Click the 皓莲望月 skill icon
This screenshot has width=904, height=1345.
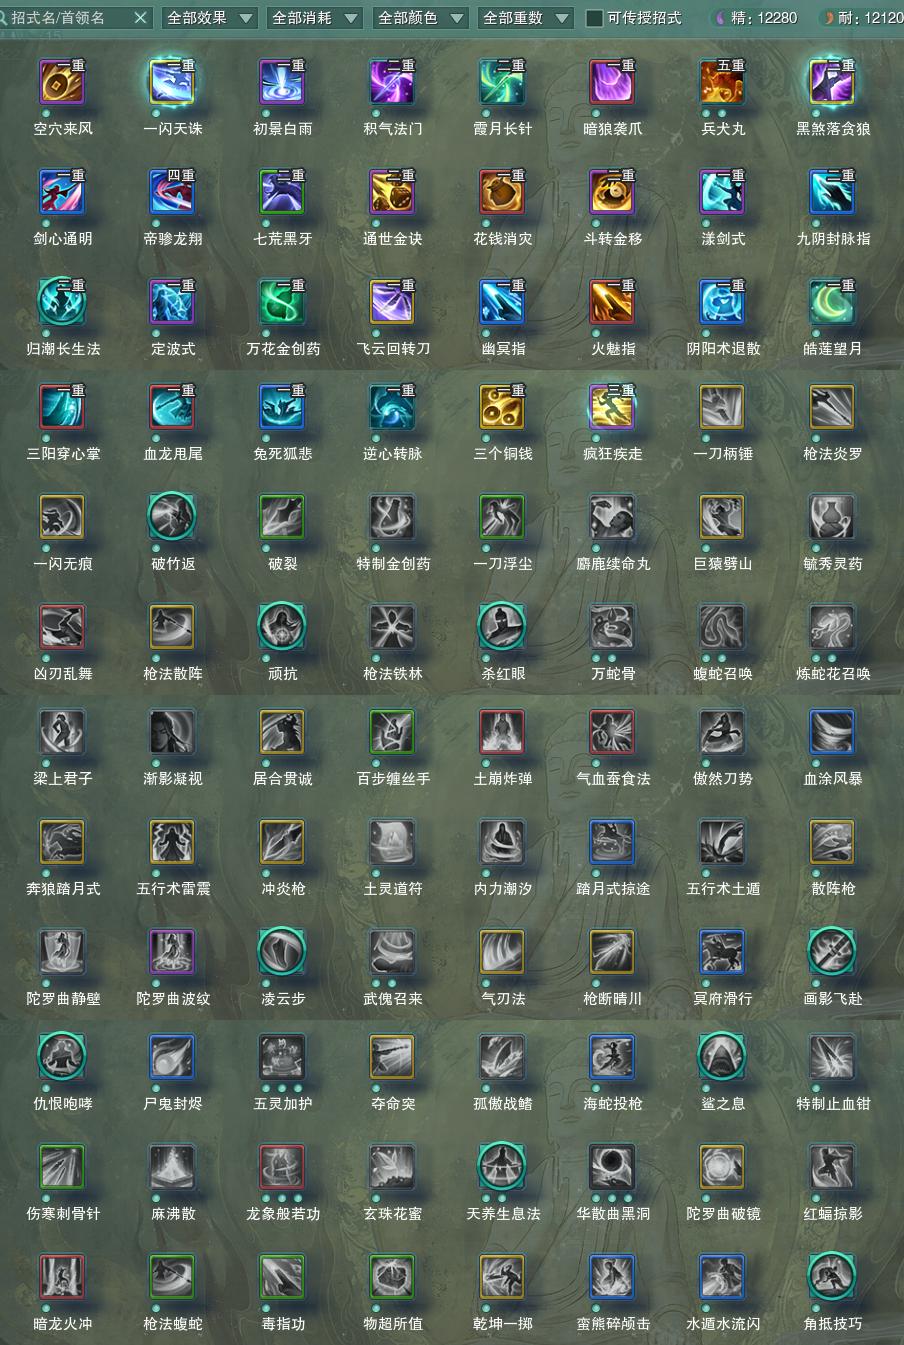pyautogui.click(x=832, y=303)
